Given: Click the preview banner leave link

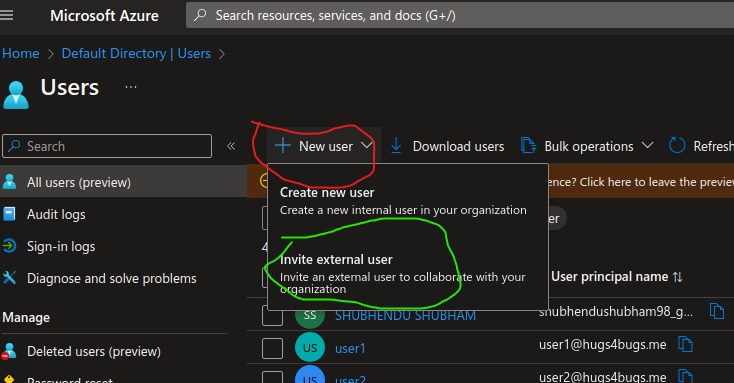Looking at the screenshot, I should pos(639,182).
